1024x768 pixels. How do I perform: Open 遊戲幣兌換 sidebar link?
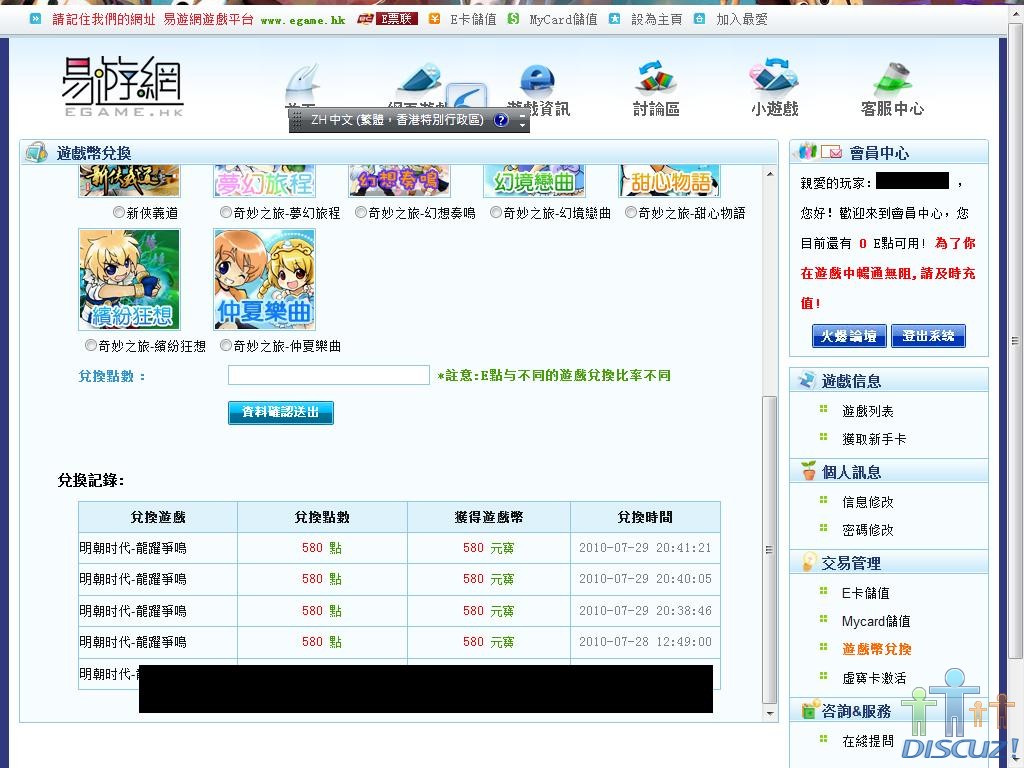(876, 648)
